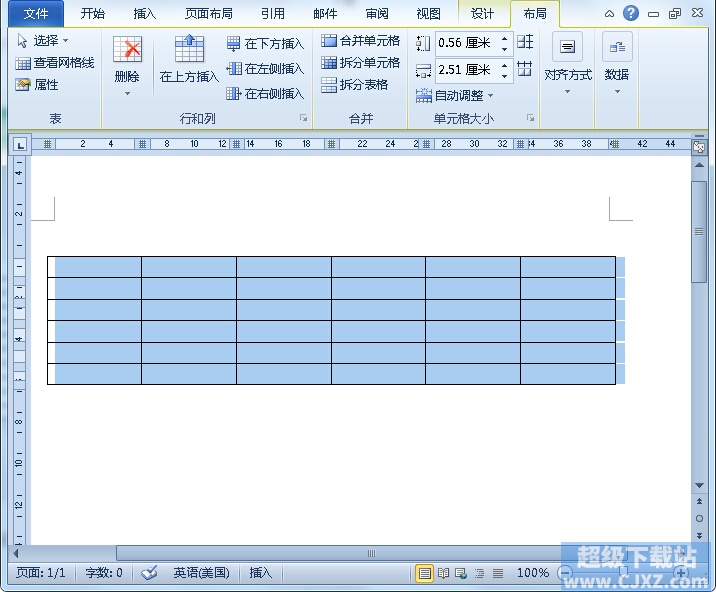Click the distribute columns icon
This screenshot has width=716, height=592.
525,69
